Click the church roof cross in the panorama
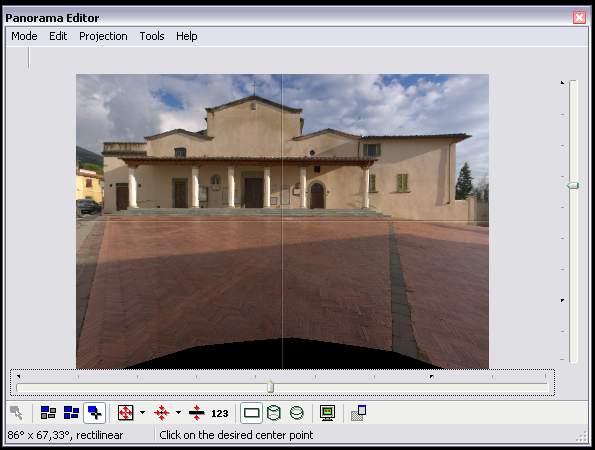This screenshot has height=450, width=595. tap(254, 88)
